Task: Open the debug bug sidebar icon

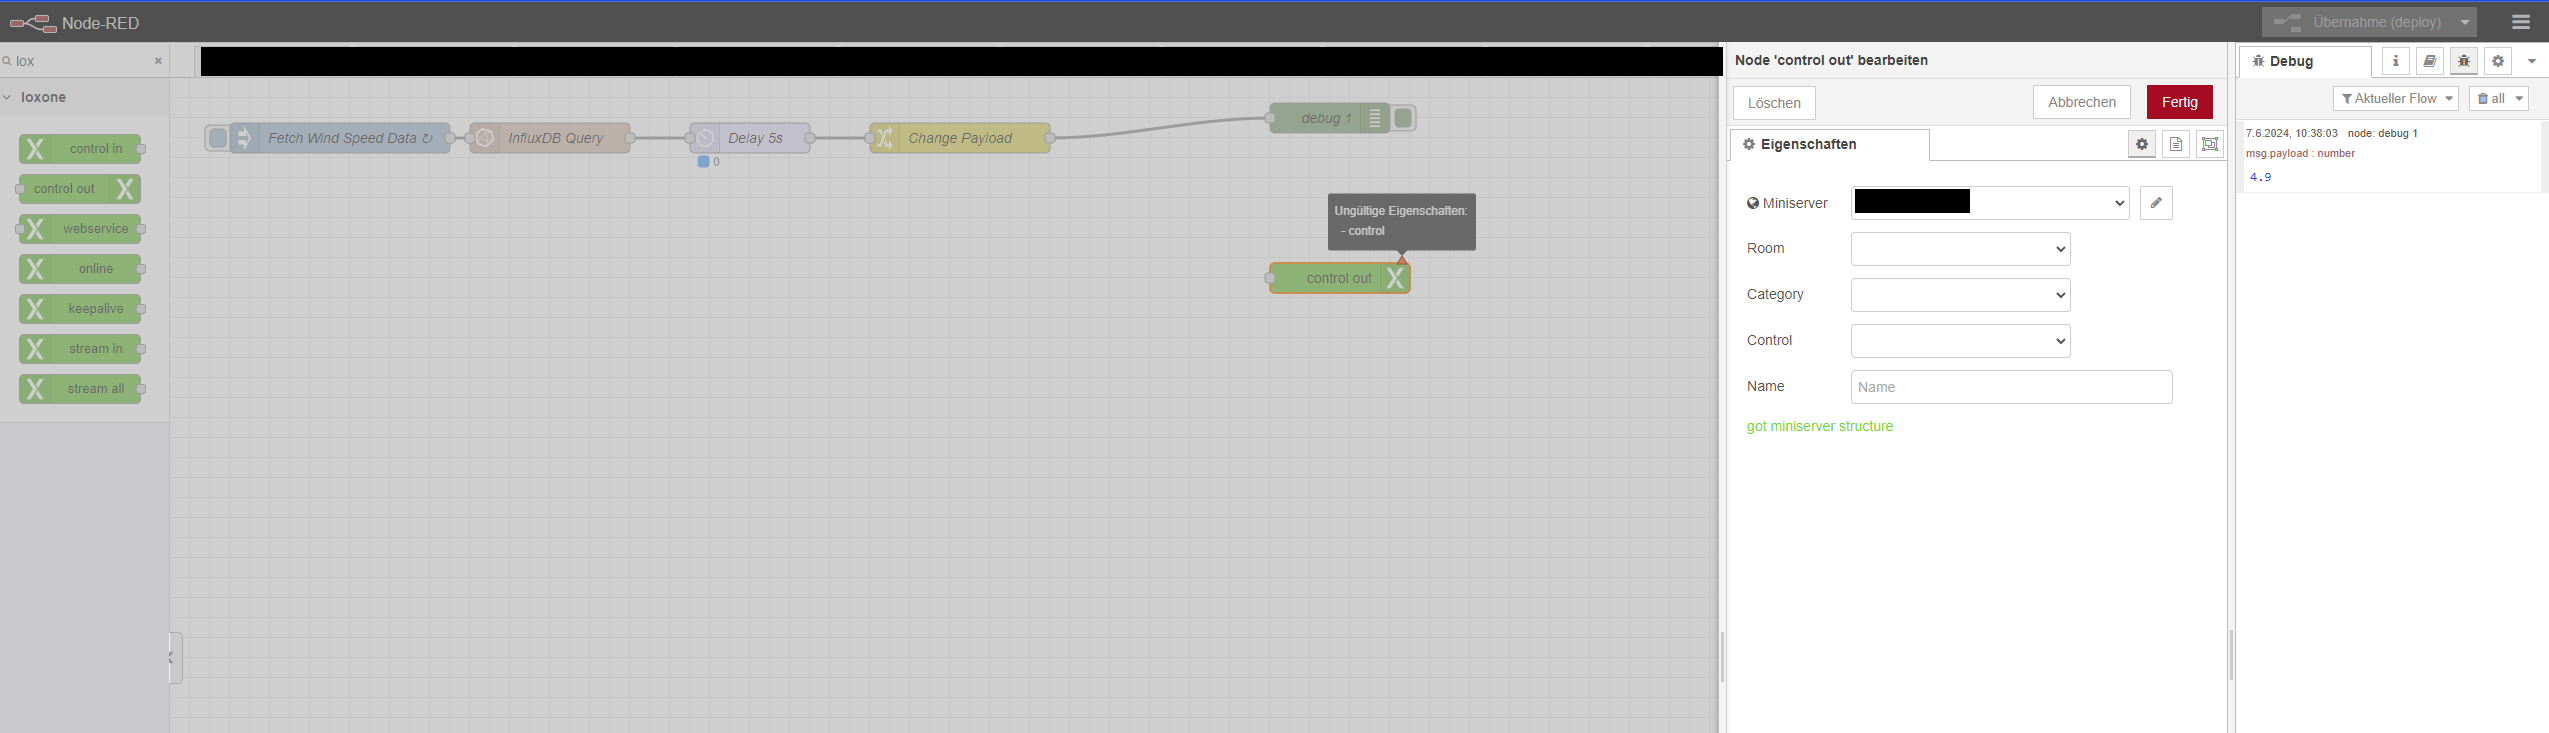Action: (x=2464, y=61)
